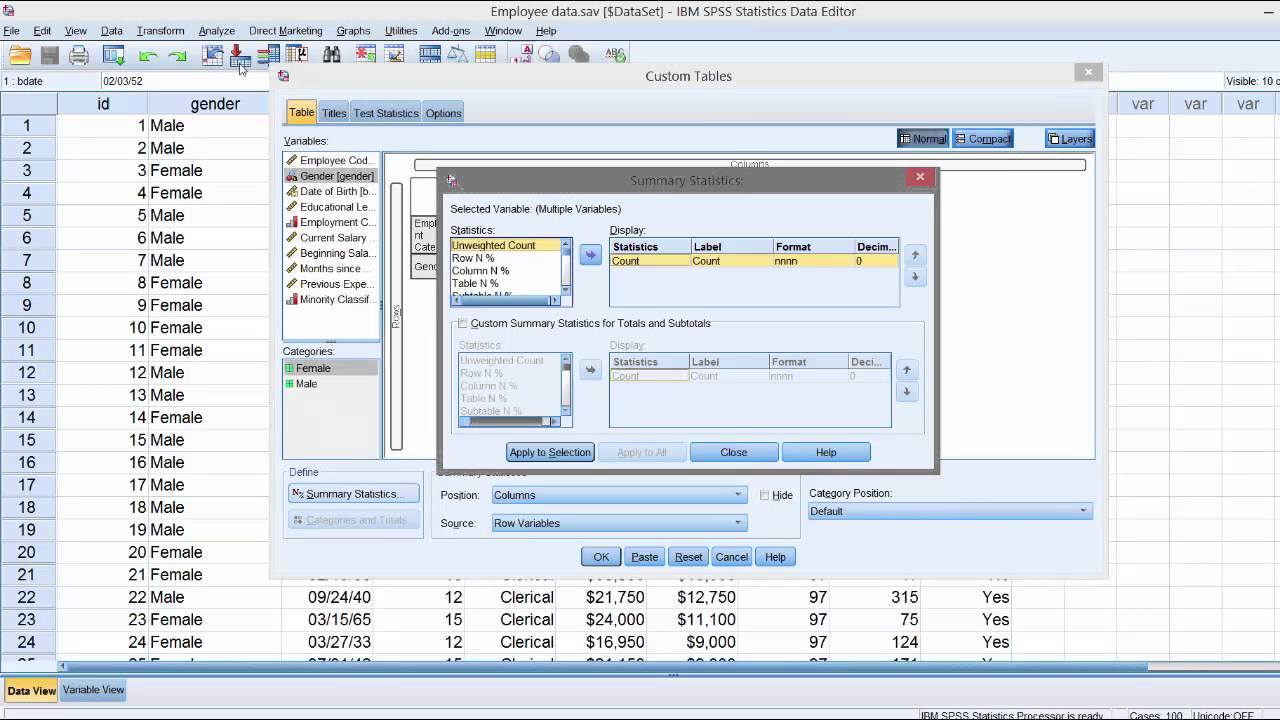Switch to Titles tab in Custom Tables

coord(334,113)
